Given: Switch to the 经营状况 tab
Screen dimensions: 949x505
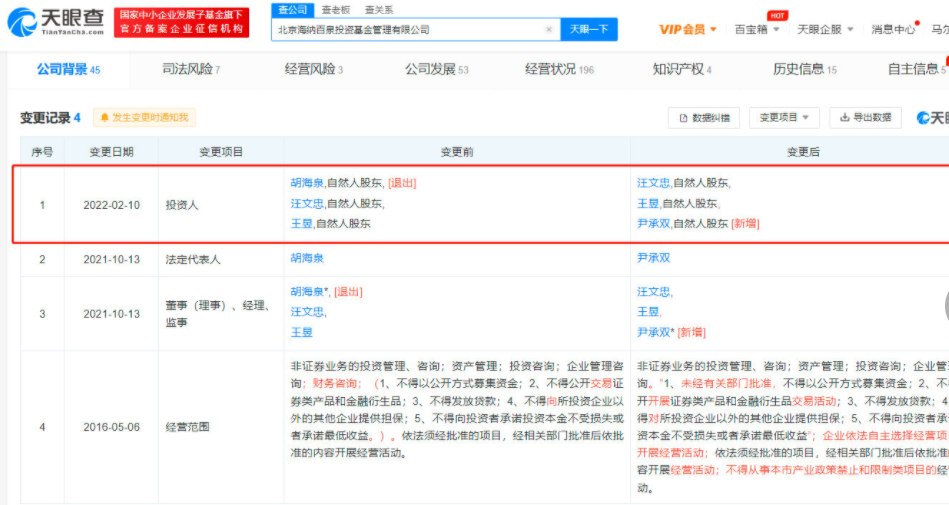Looking at the screenshot, I should (x=559, y=70).
